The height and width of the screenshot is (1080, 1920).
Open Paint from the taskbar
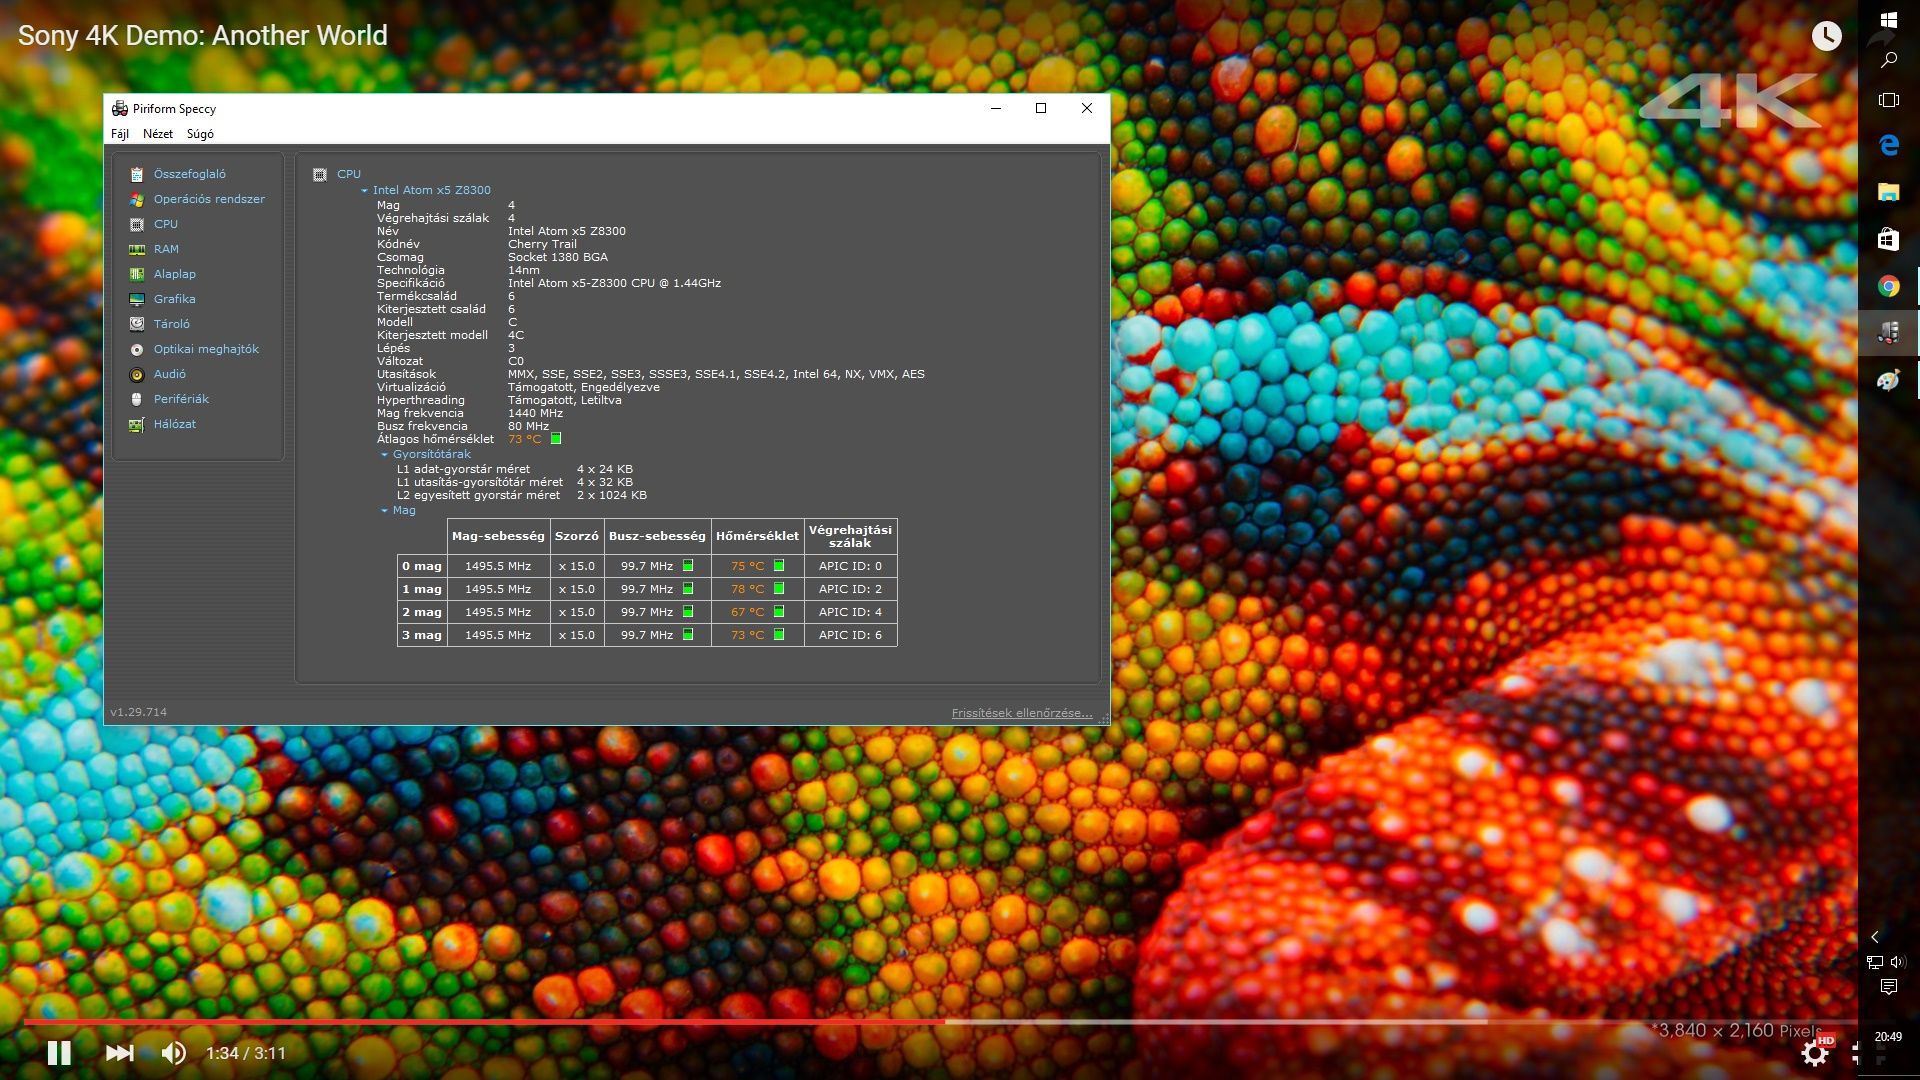(x=1888, y=380)
